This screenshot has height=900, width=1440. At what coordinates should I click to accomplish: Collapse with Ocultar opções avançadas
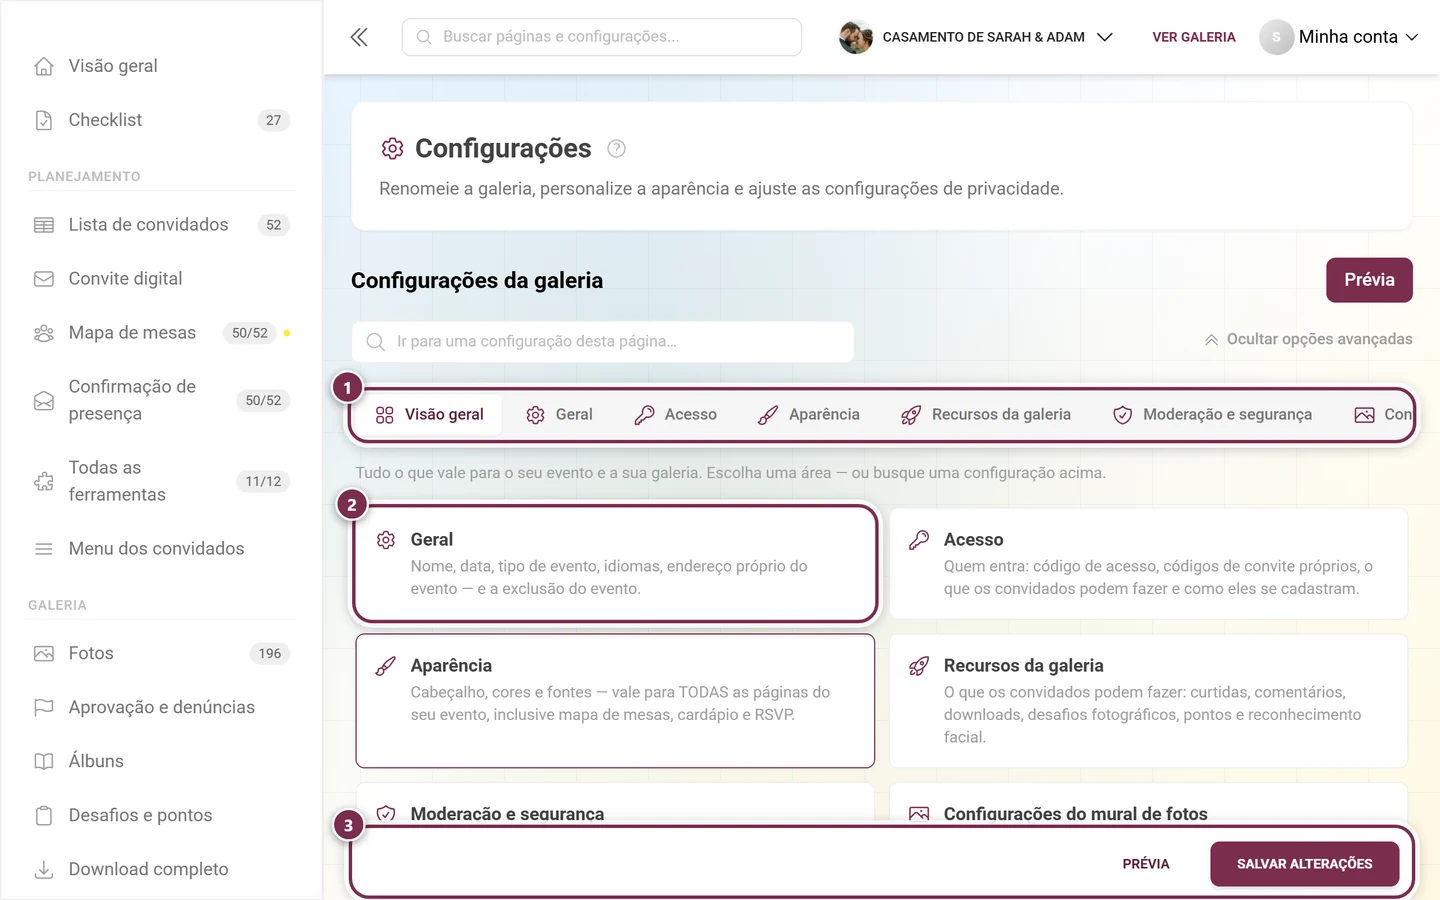[1309, 339]
